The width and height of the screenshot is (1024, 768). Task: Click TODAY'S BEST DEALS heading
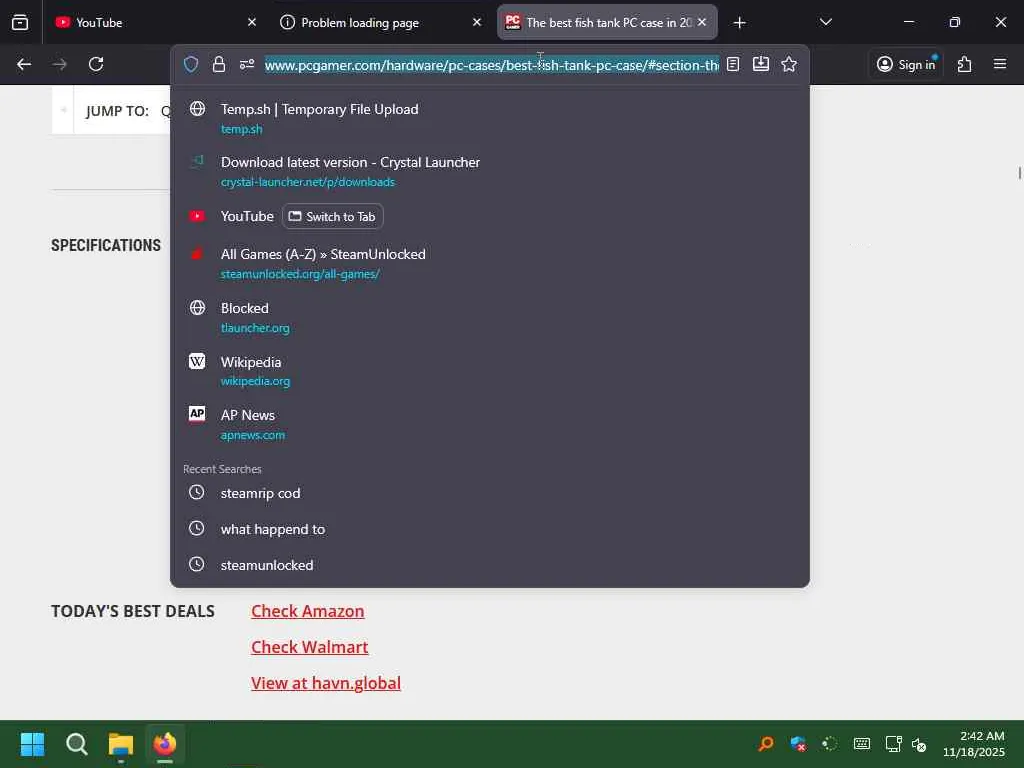(x=133, y=611)
